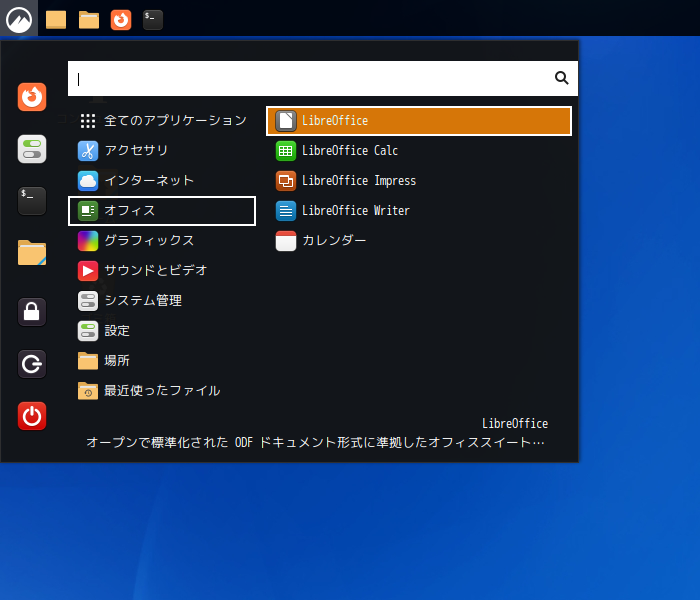Select 全てのアプリケーション category

[x=162, y=121]
